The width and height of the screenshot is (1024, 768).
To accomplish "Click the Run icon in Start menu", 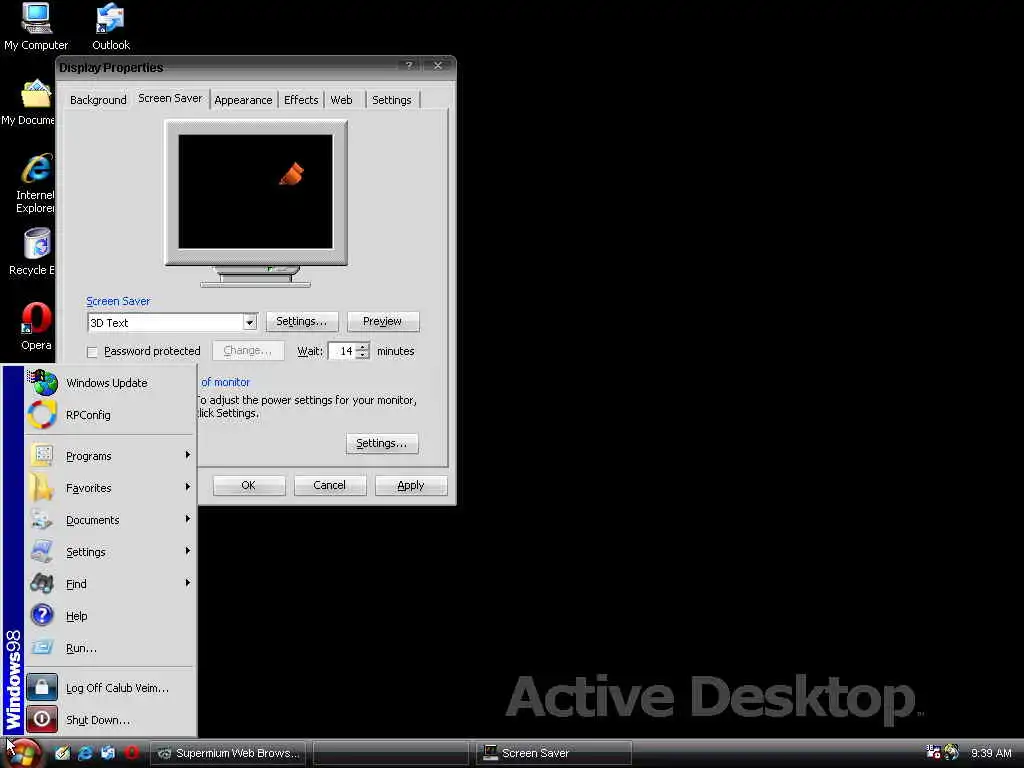I will [x=42, y=647].
